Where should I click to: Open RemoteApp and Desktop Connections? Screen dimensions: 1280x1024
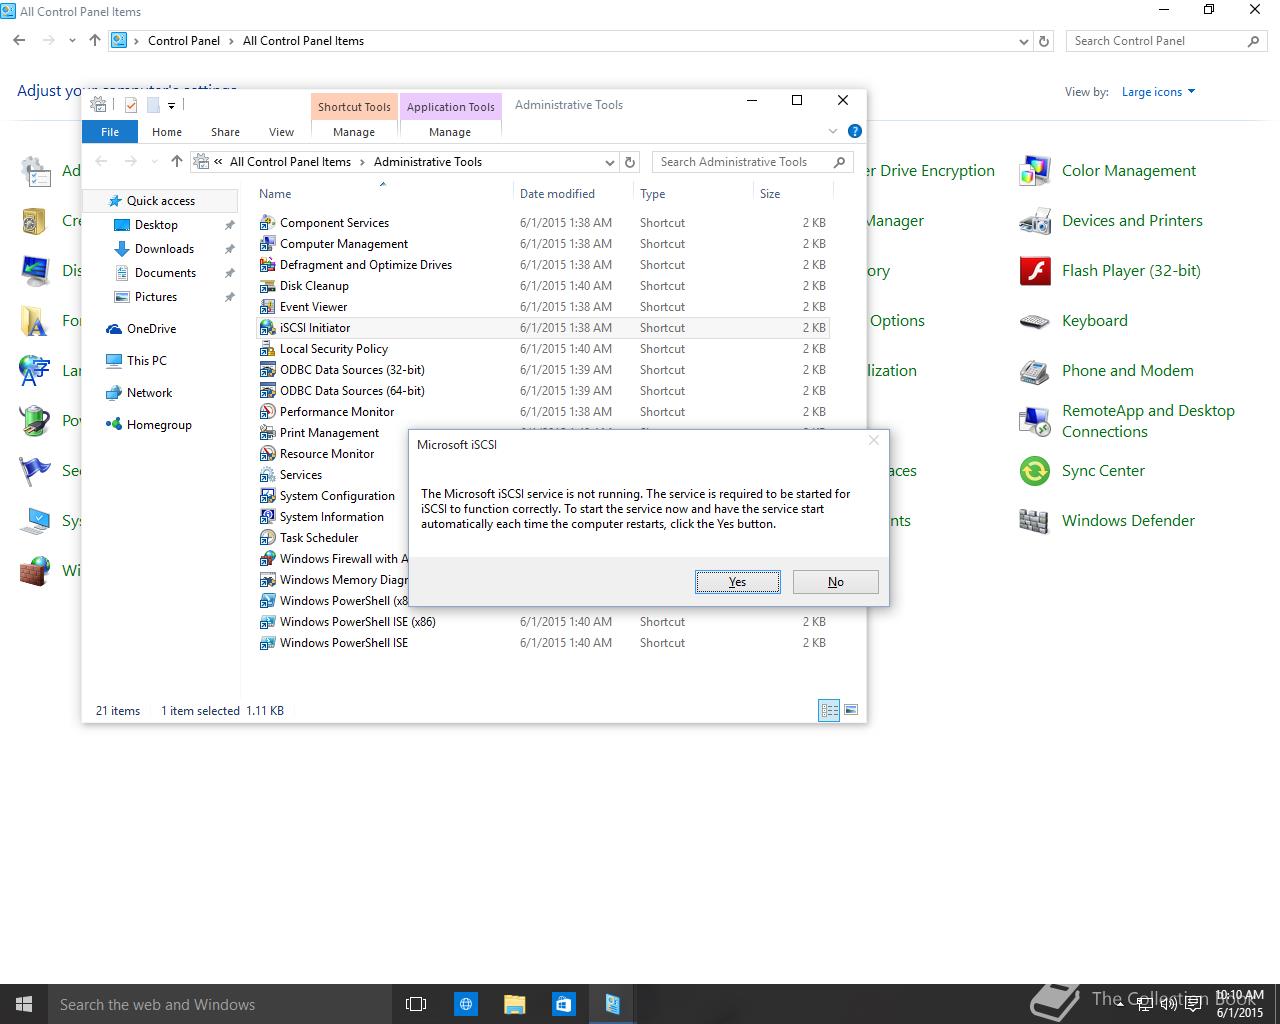[1127, 421]
